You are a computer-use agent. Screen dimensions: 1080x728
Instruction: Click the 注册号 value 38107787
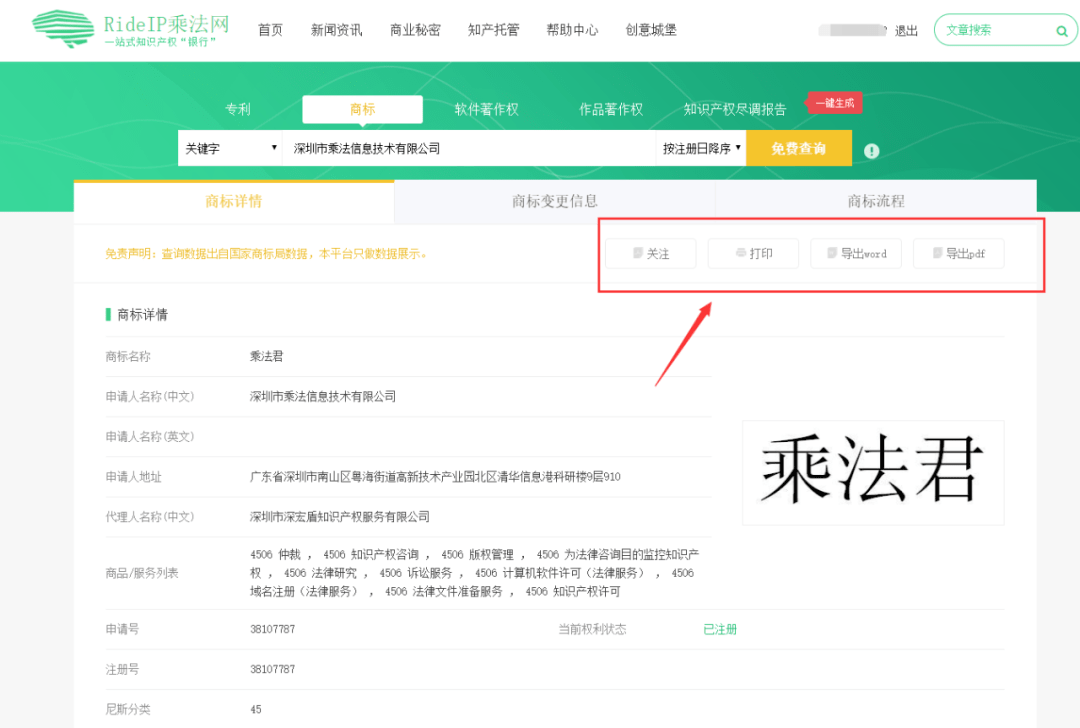coord(272,669)
